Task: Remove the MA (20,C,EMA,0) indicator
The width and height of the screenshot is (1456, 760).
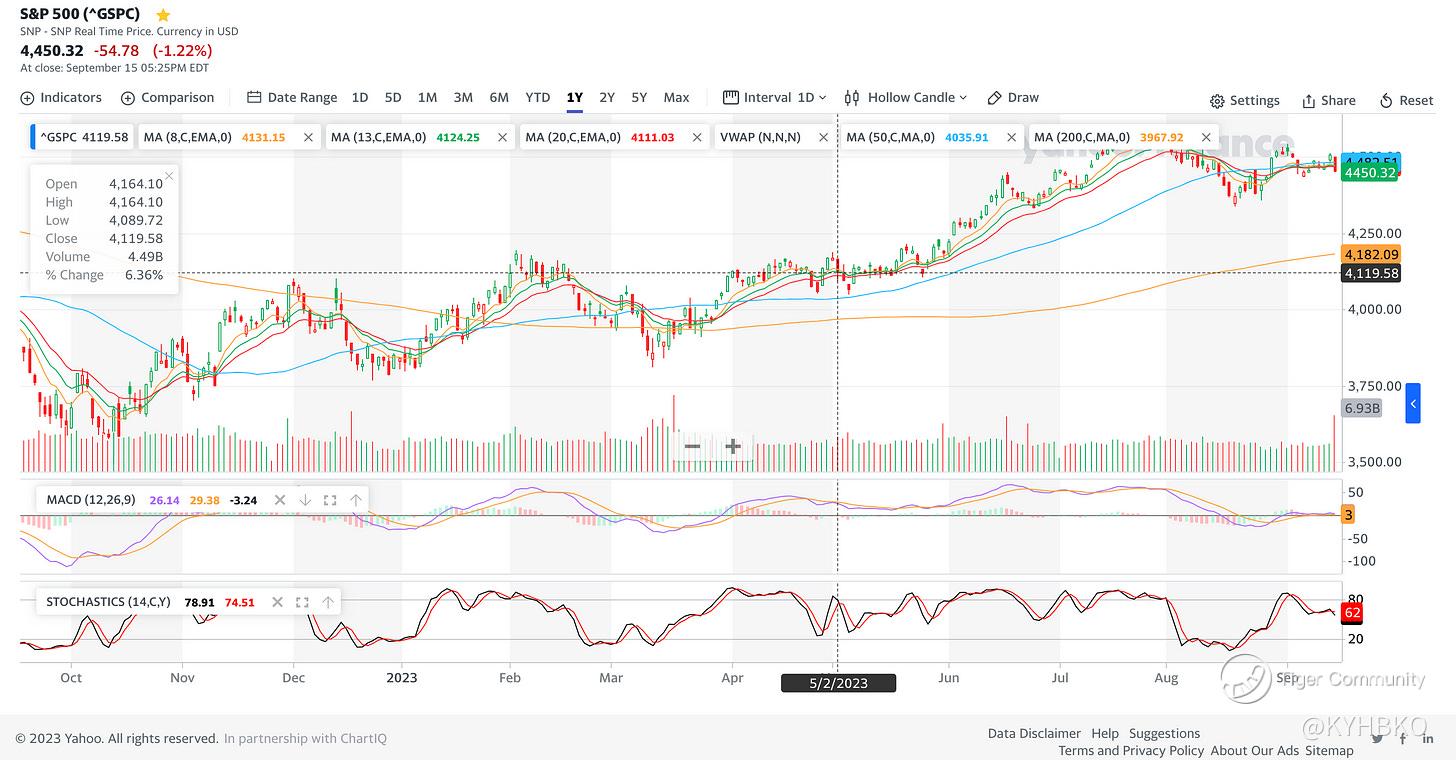Action: tap(697, 137)
